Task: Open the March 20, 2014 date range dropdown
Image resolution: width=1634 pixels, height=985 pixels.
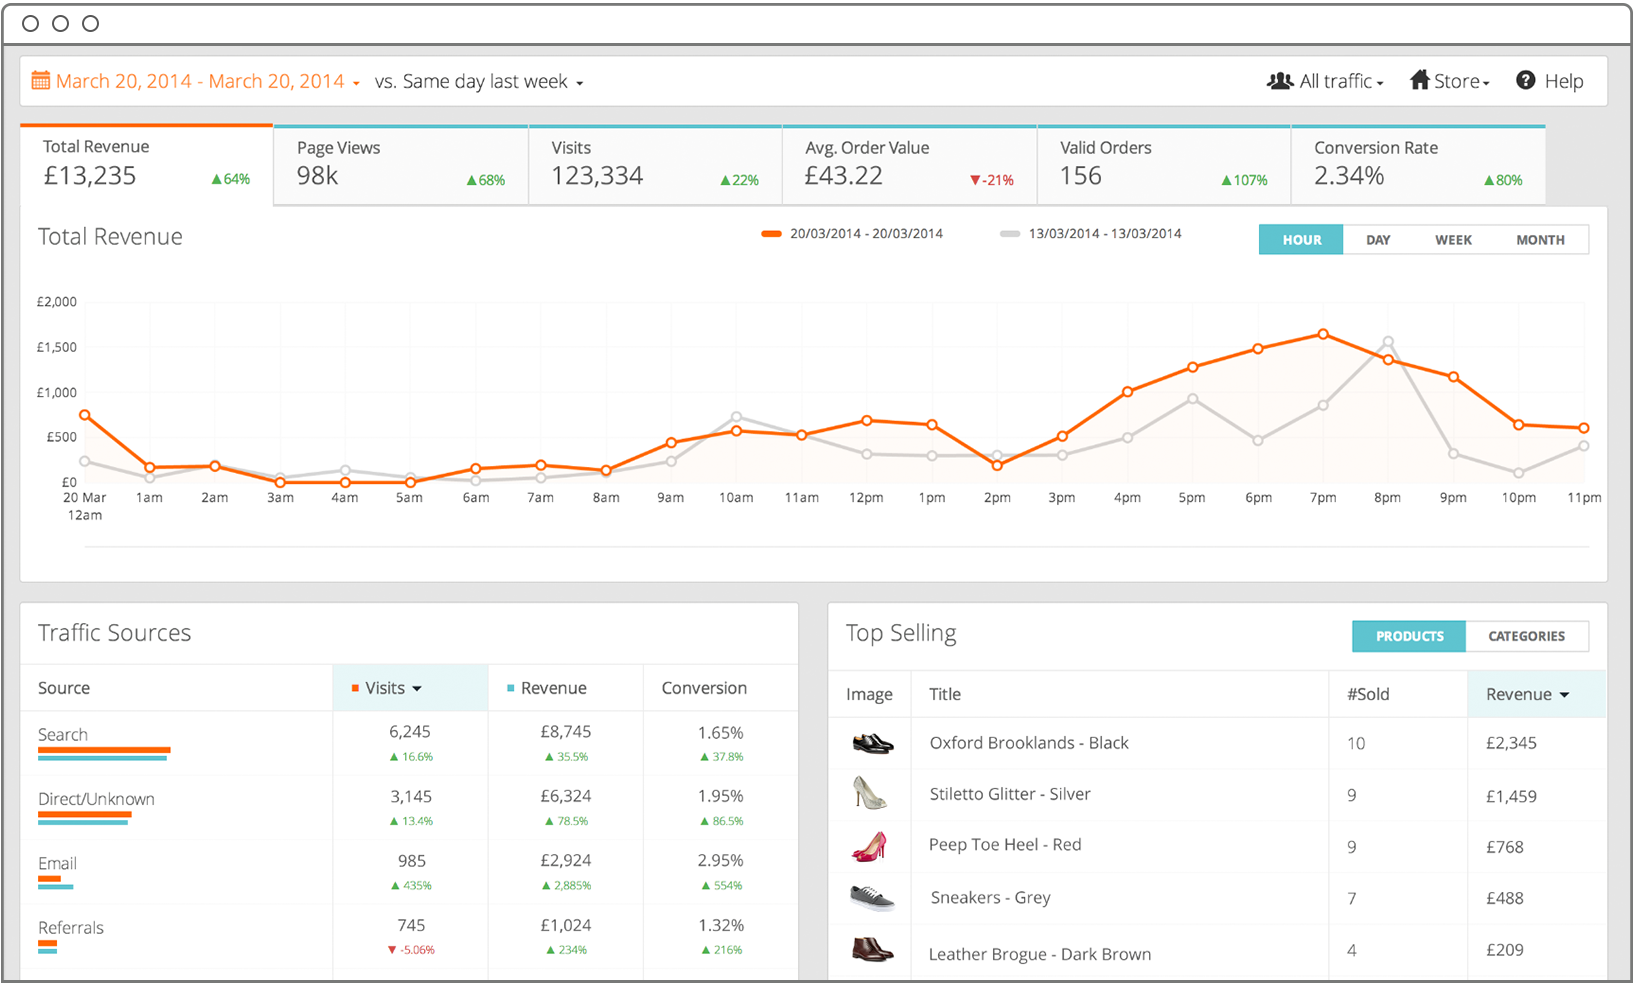Action: tap(200, 82)
